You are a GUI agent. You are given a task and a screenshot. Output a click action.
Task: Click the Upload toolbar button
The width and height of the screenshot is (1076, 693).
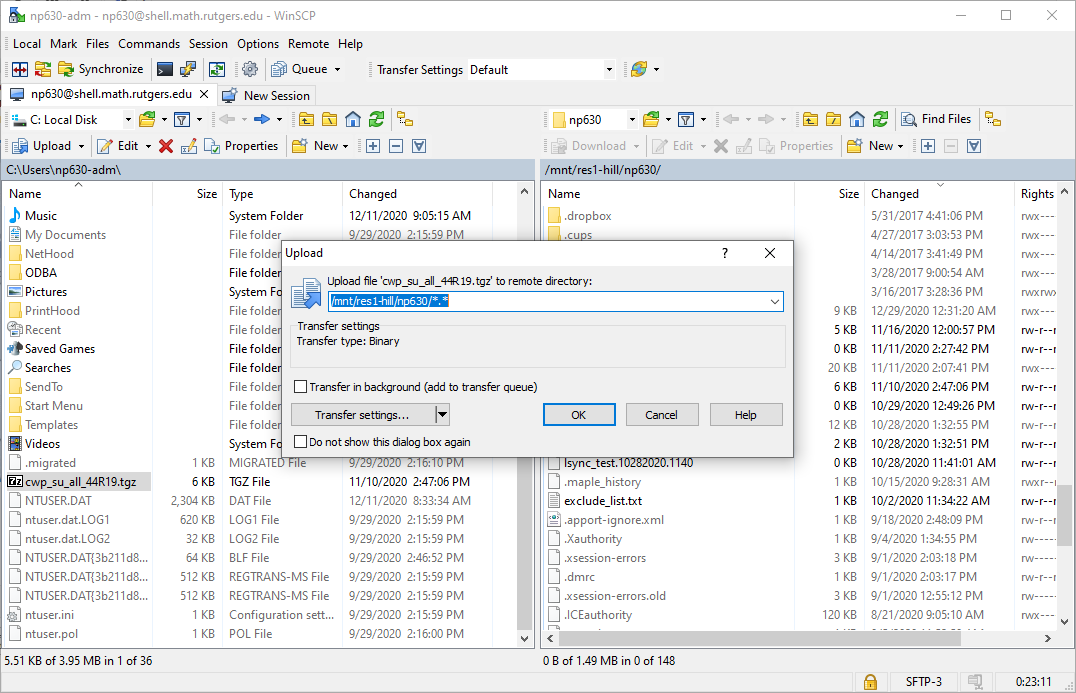pyautogui.click(x=43, y=146)
